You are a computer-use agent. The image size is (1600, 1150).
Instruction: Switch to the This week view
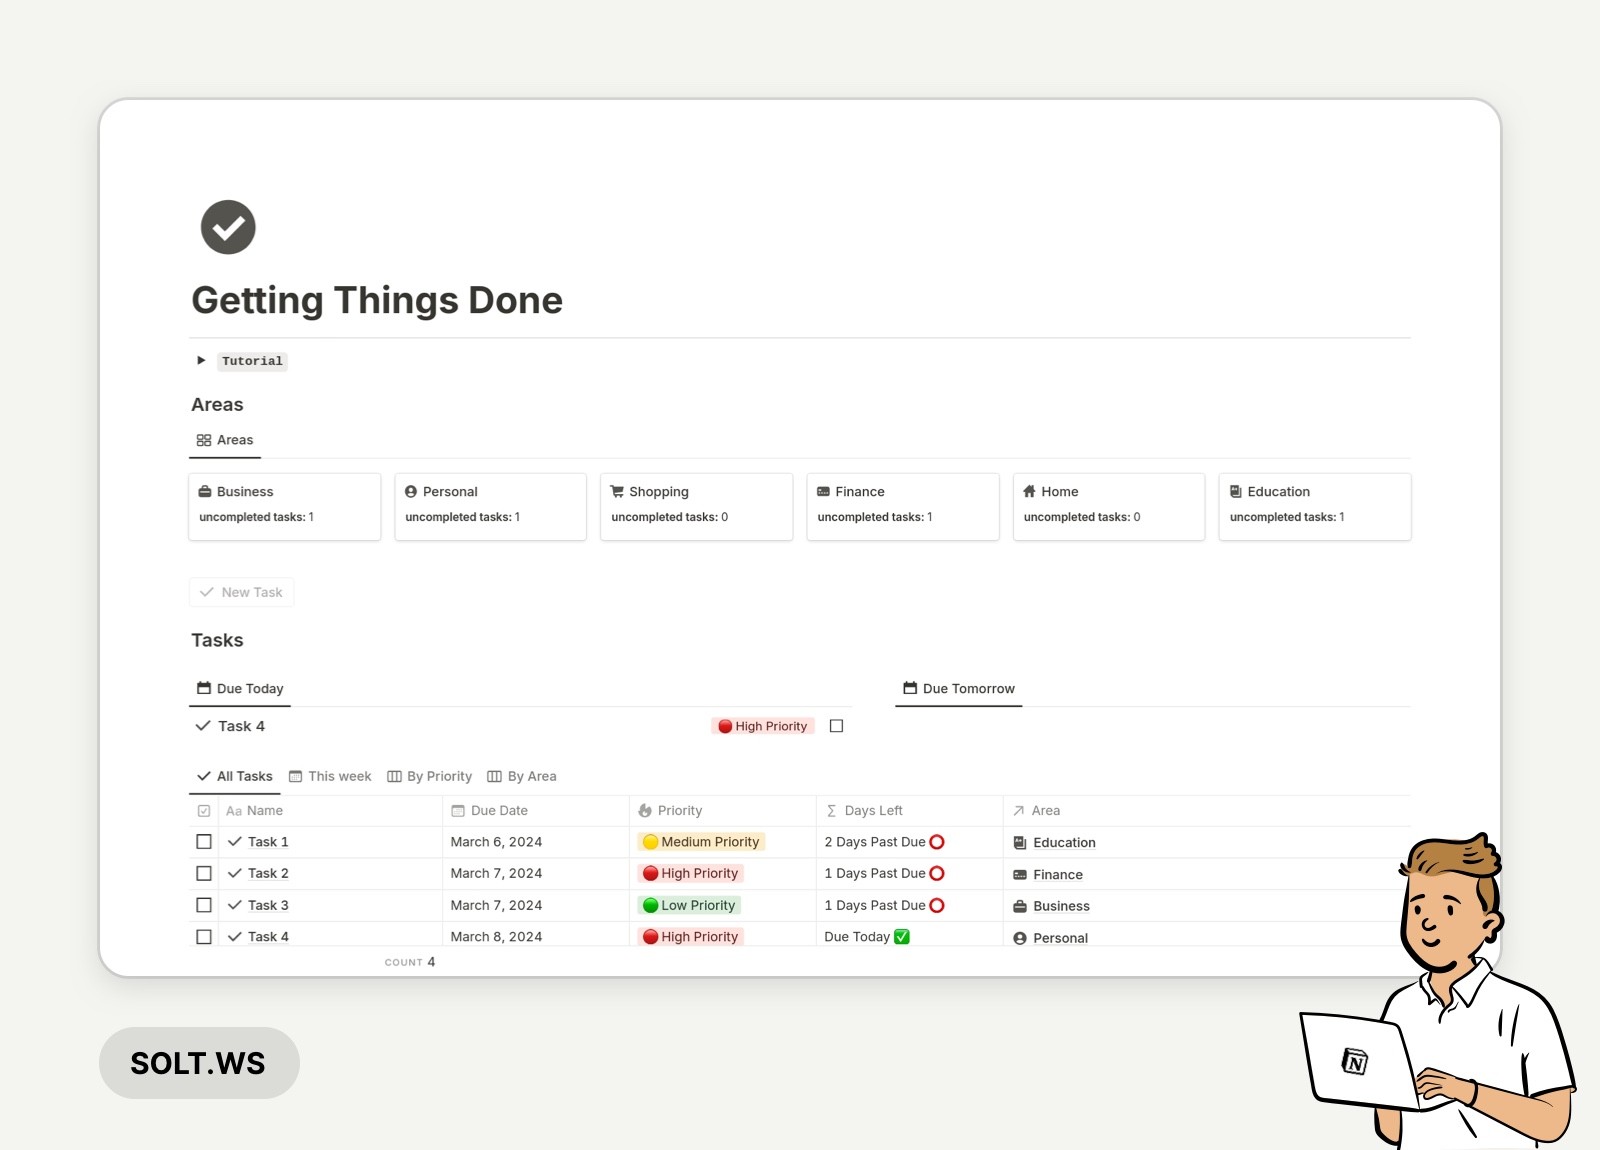(331, 775)
